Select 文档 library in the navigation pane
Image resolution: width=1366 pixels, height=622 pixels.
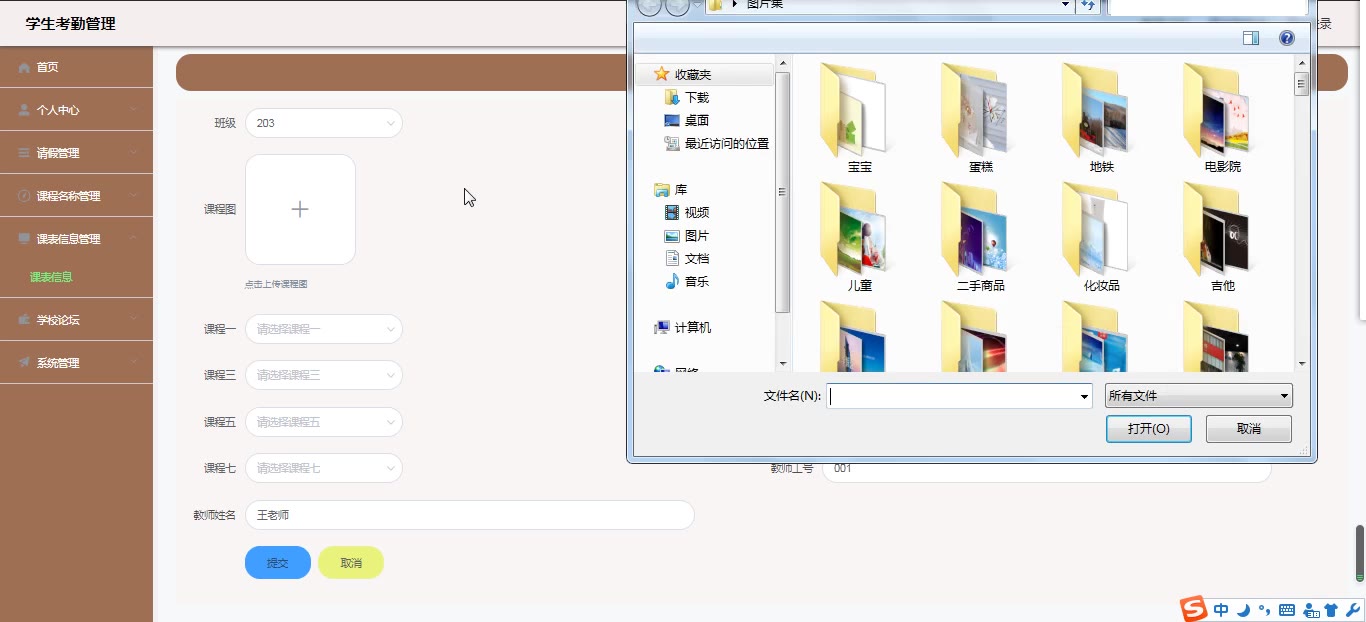click(x=696, y=259)
